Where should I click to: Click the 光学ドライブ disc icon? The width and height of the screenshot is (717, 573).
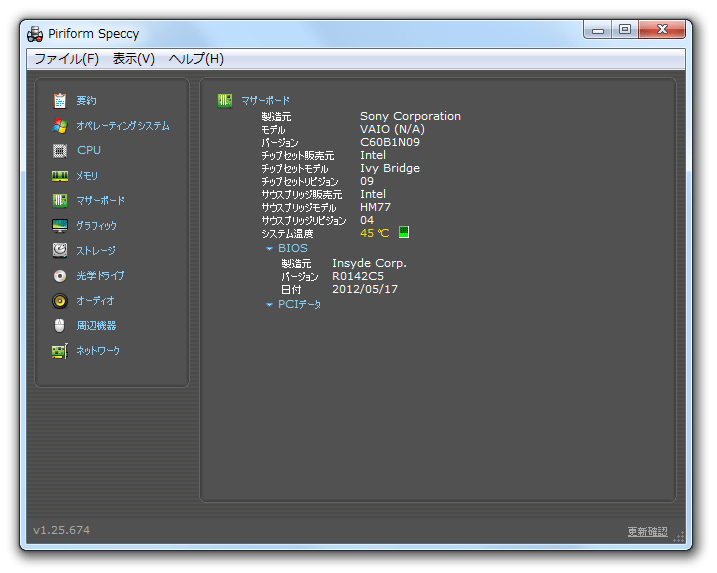60,276
